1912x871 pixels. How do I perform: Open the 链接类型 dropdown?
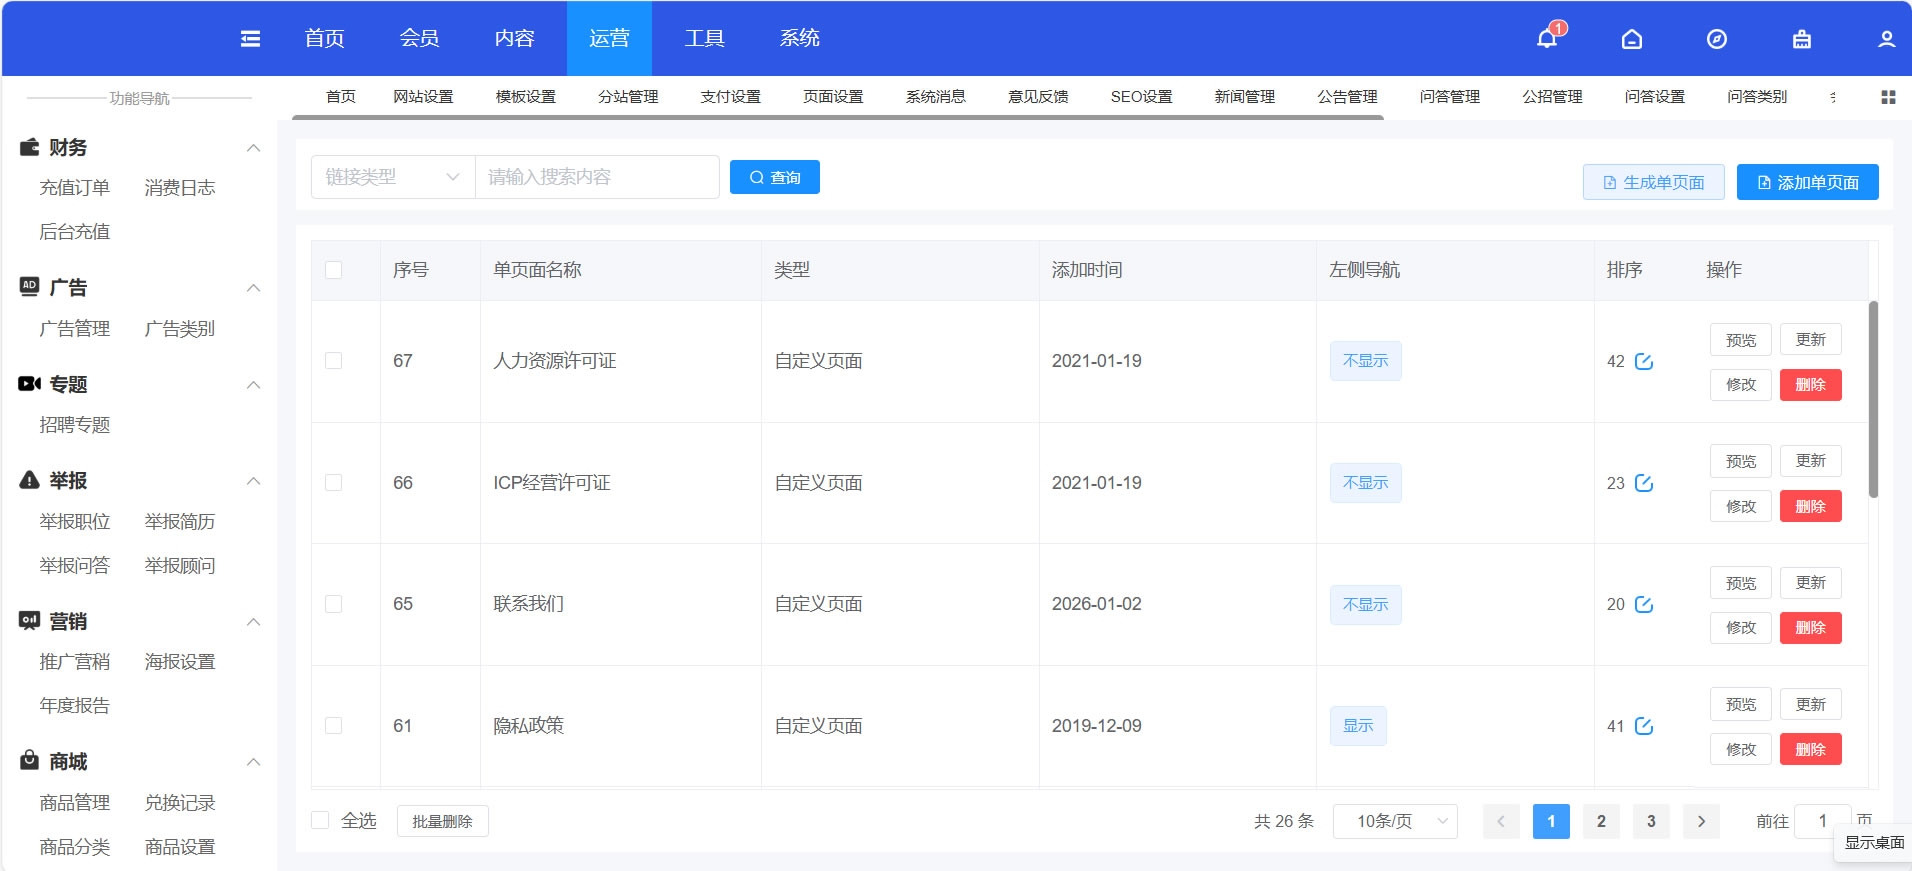pos(392,177)
